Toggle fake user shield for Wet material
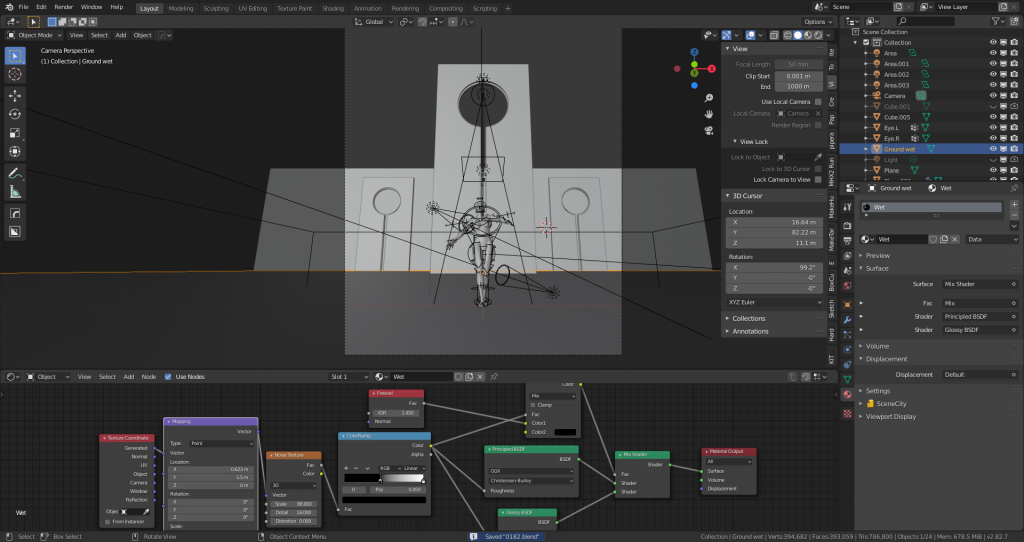The width and height of the screenshot is (1024, 542). 933,239
